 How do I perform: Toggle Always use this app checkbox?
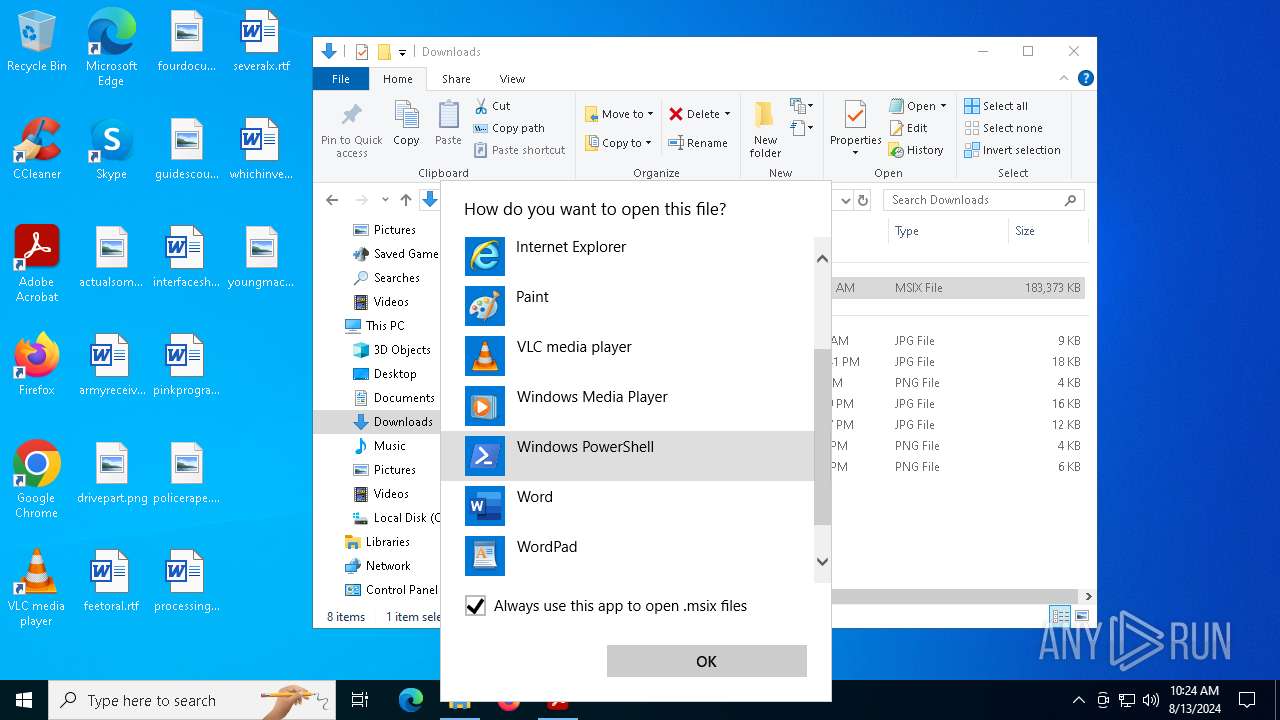tap(476, 606)
